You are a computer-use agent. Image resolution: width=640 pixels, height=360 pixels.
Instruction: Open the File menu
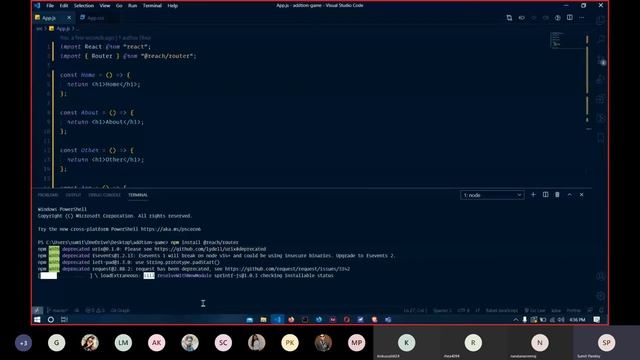tap(50, 6)
